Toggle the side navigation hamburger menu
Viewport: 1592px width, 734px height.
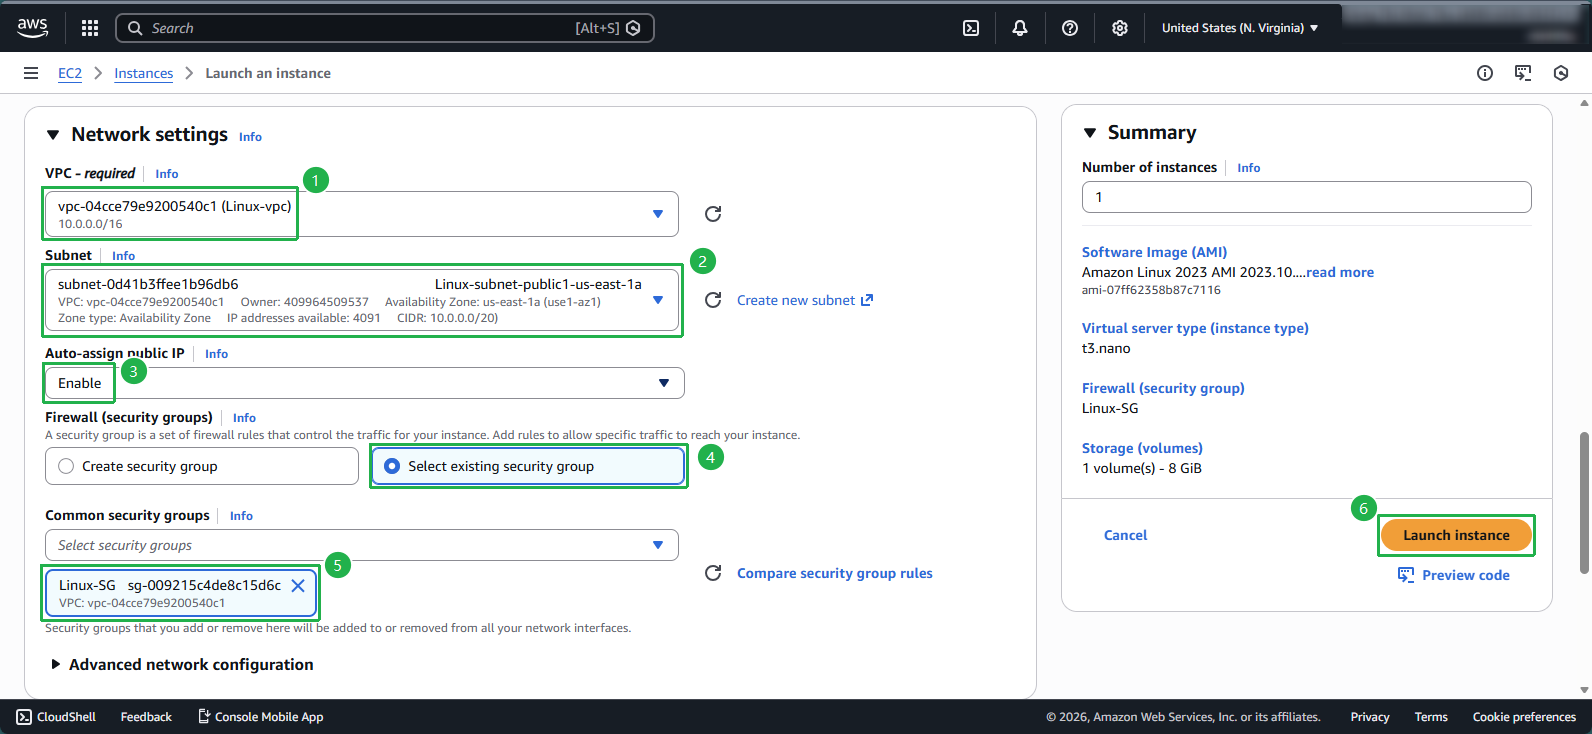pyautogui.click(x=31, y=73)
